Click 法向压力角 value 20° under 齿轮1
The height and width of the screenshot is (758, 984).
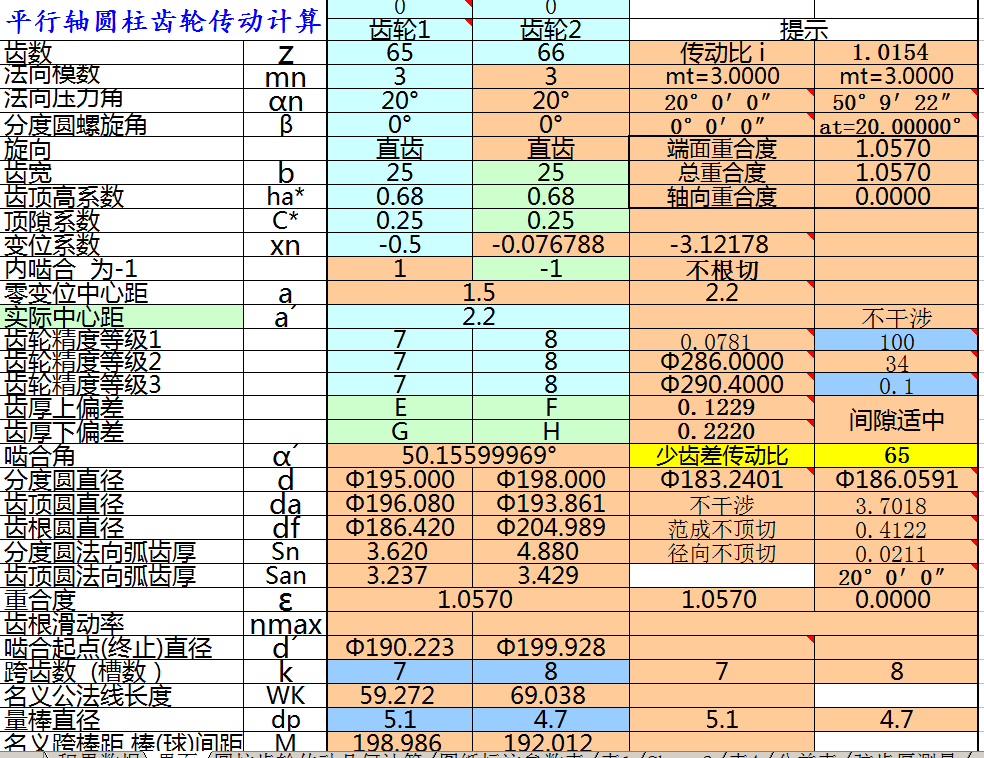(x=400, y=100)
